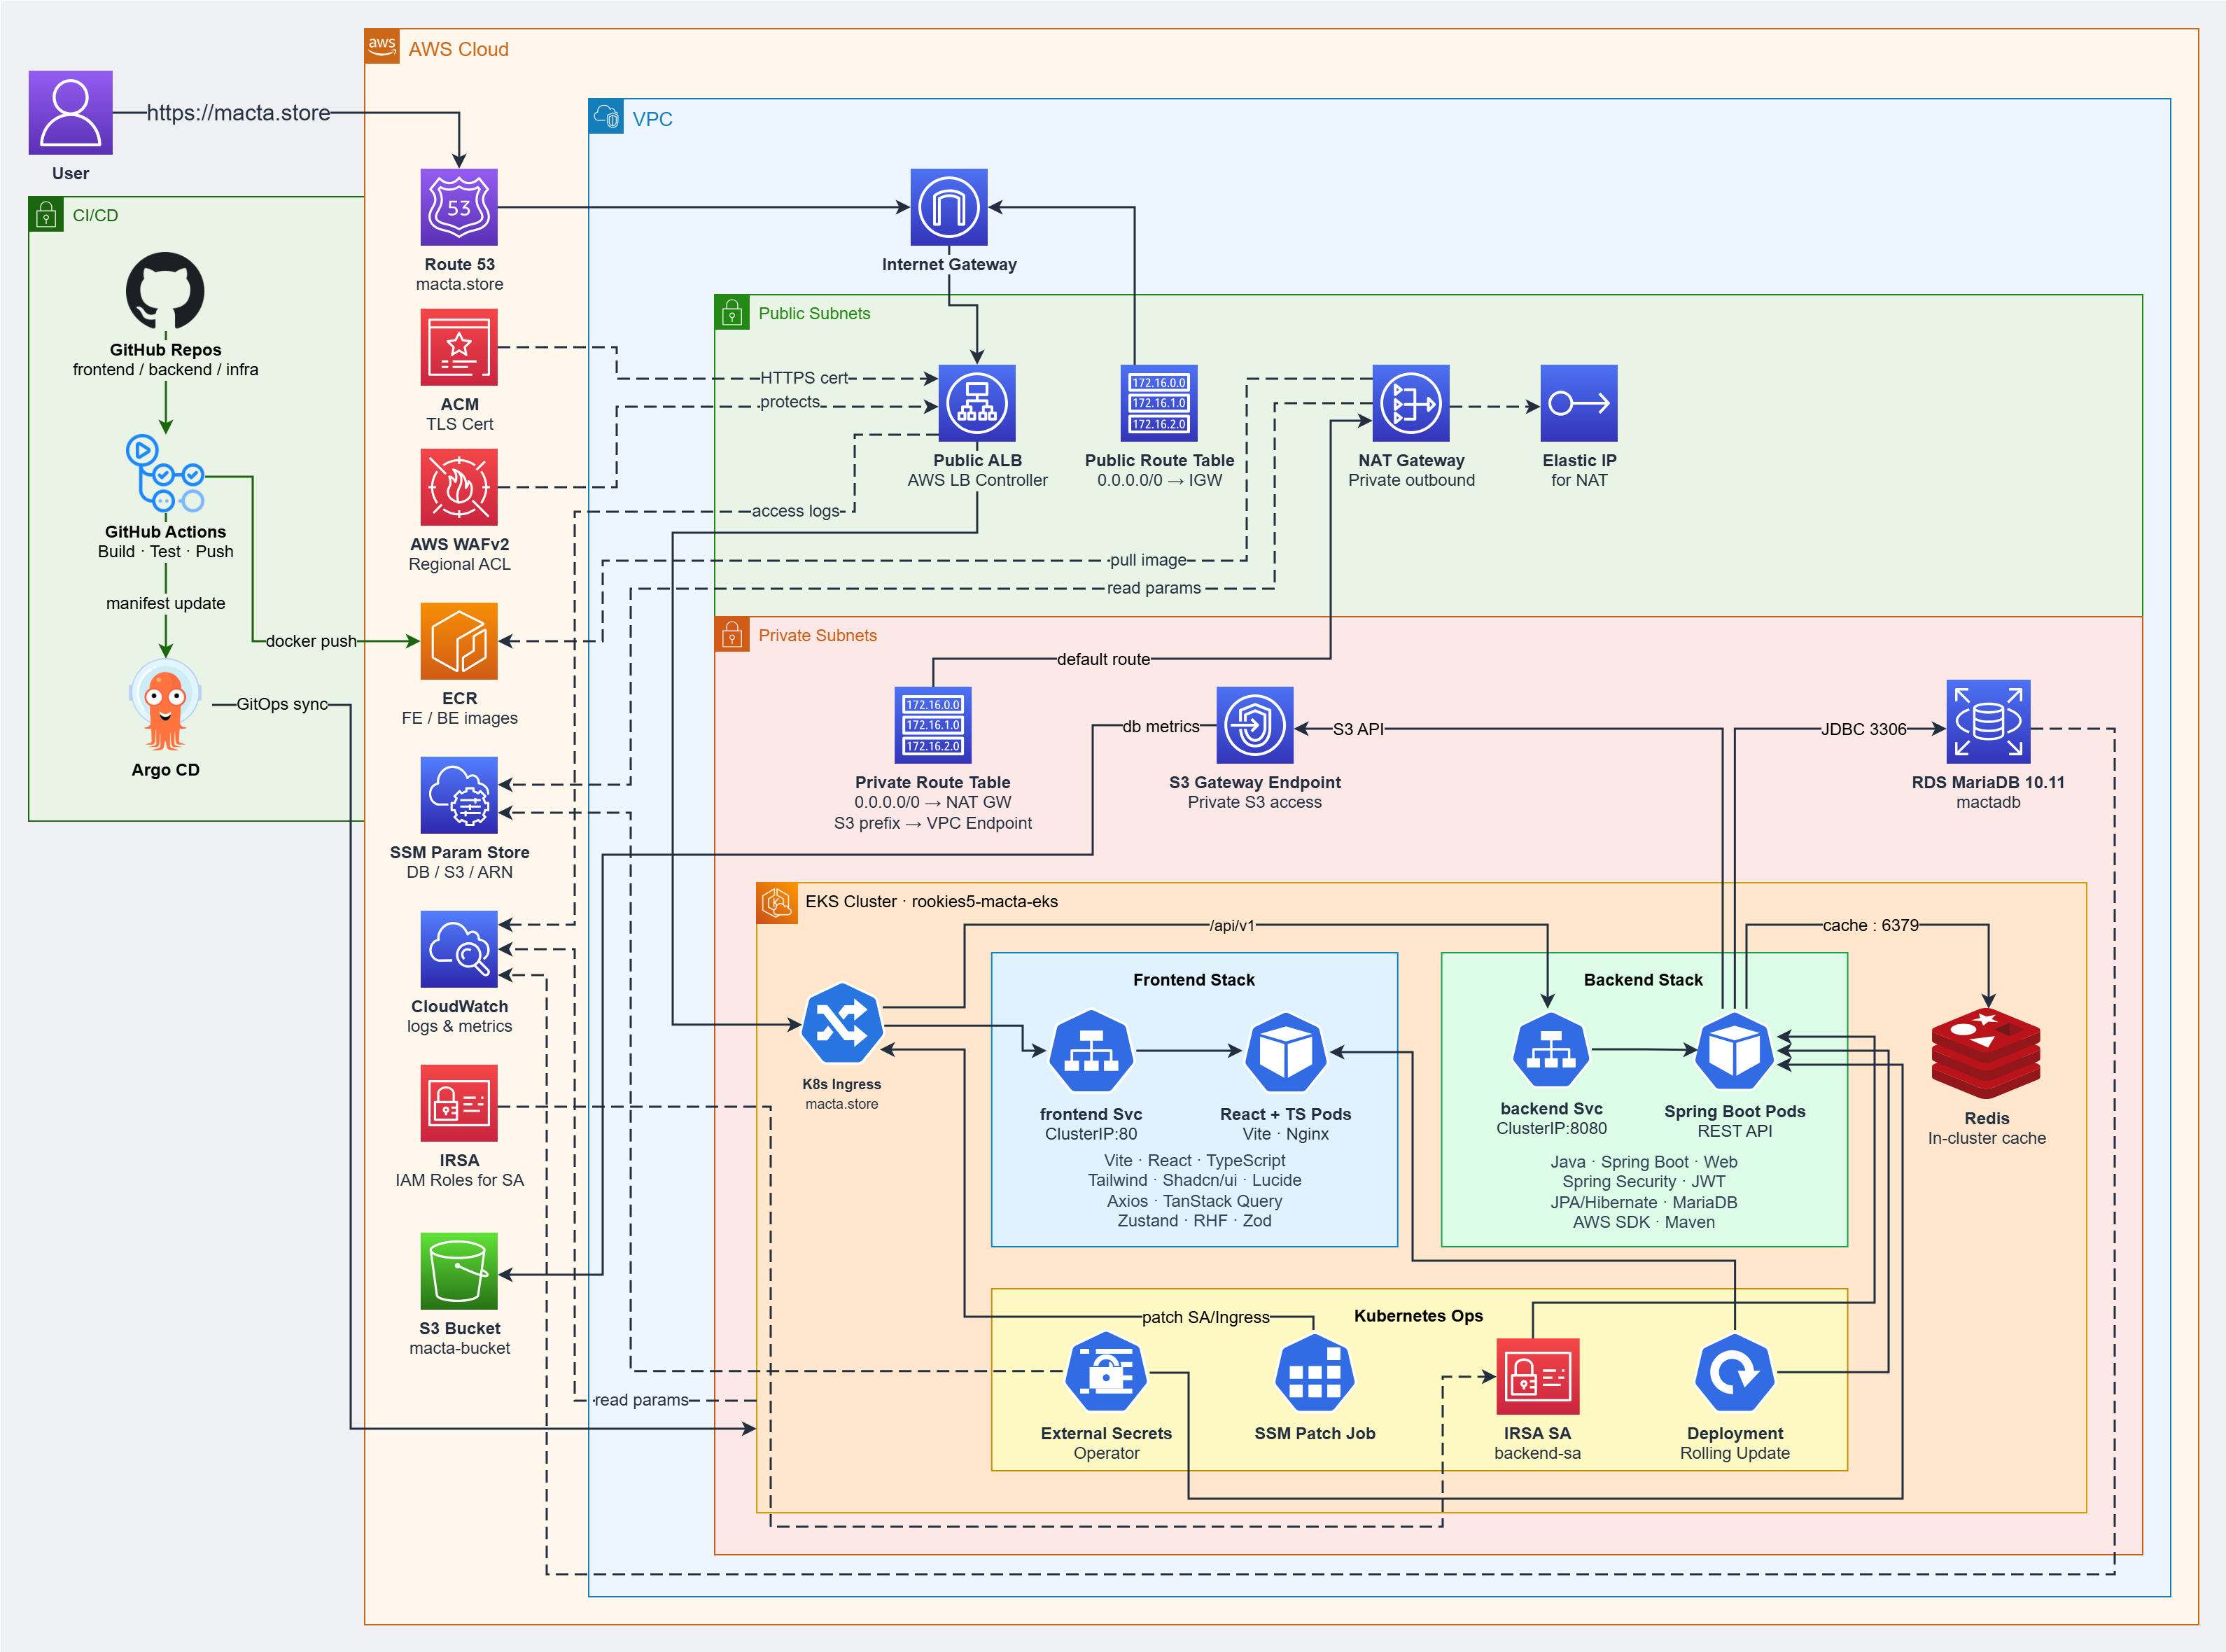This screenshot has height=1652, width=2226.
Task: Click the SSM Param Store icon
Action: pyautogui.click(x=459, y=795)
